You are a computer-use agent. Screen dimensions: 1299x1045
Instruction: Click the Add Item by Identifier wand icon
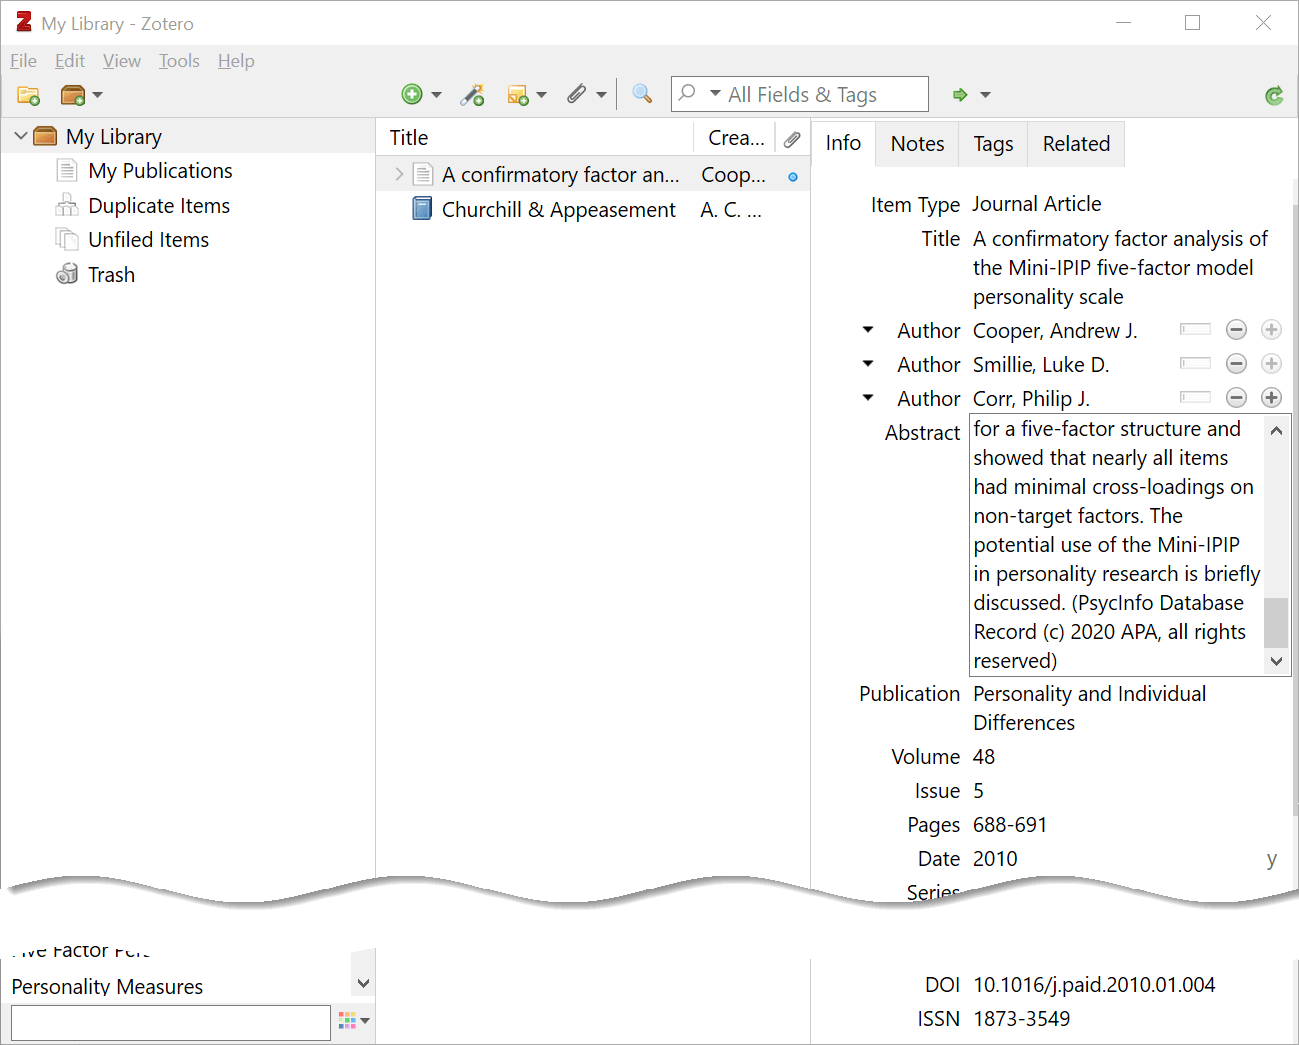(472, 94)
